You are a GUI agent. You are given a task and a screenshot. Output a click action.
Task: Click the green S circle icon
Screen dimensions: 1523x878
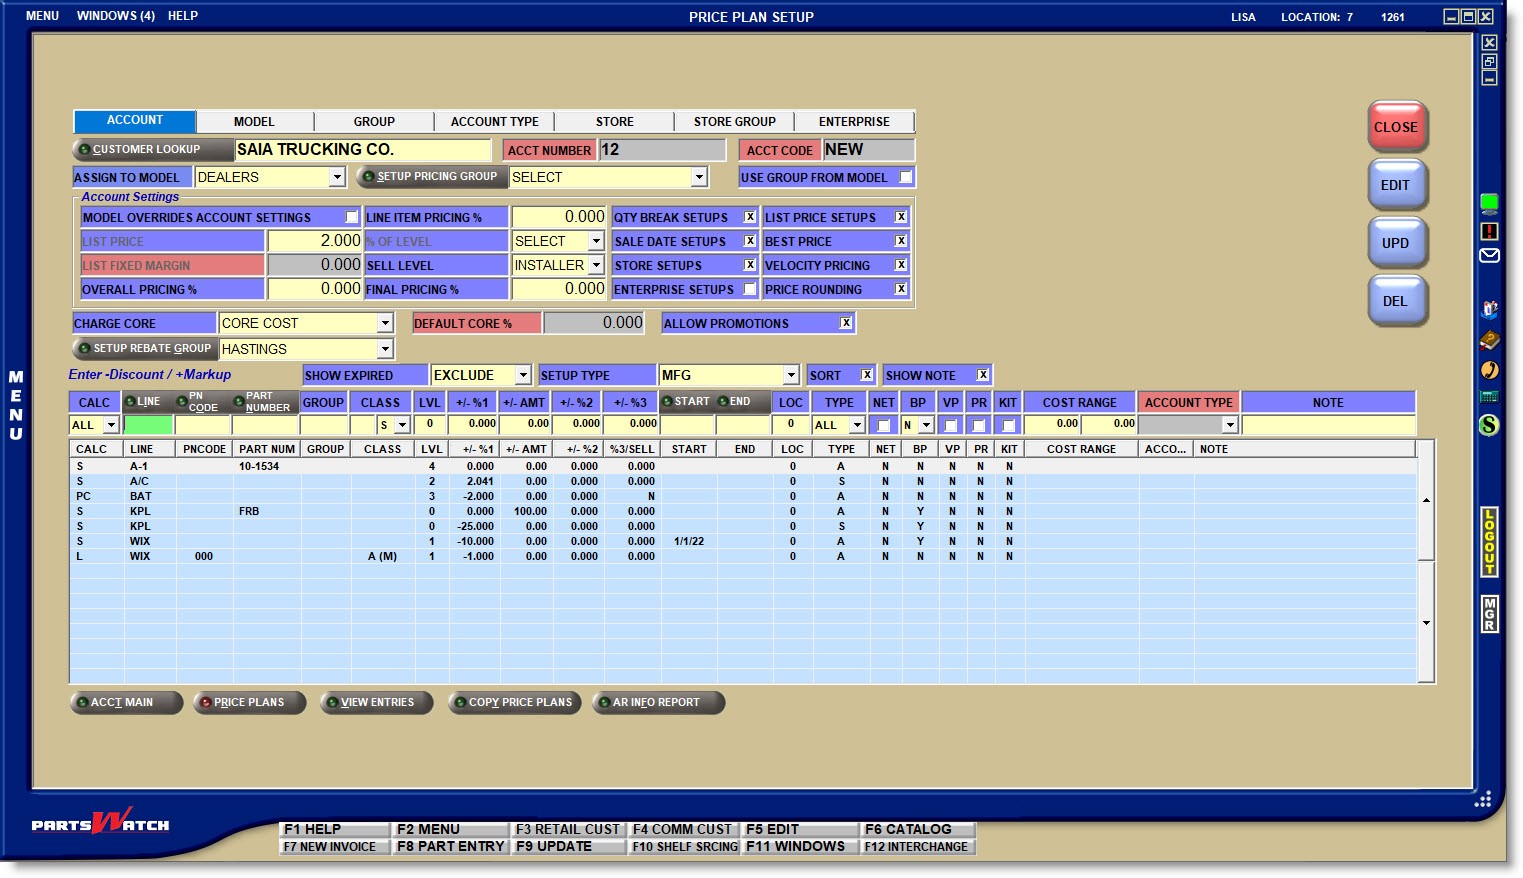pos(1489,425)
